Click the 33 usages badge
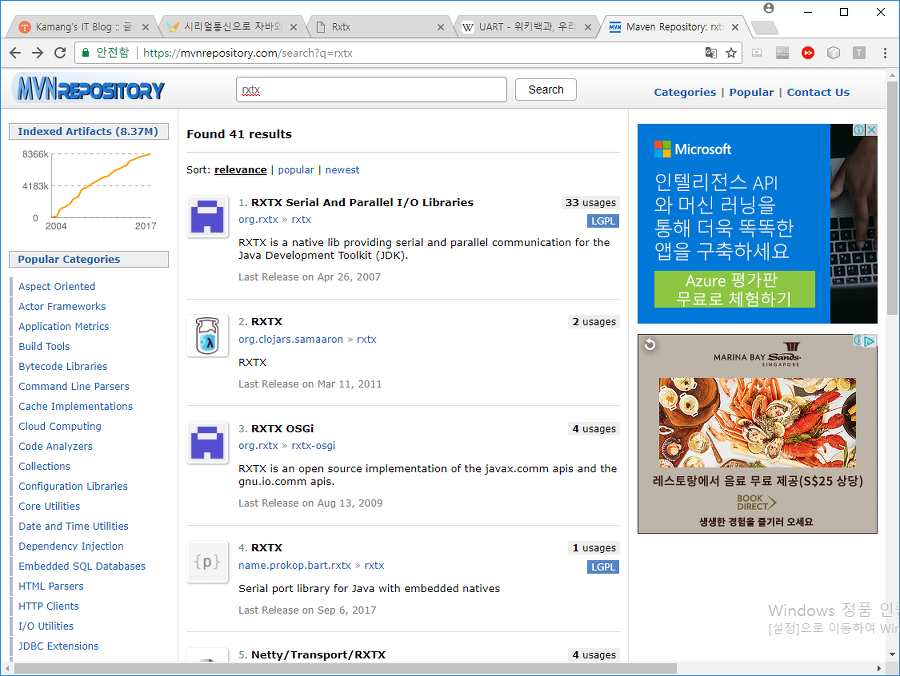This screenshot has width=900, height=676. (590, 203)
